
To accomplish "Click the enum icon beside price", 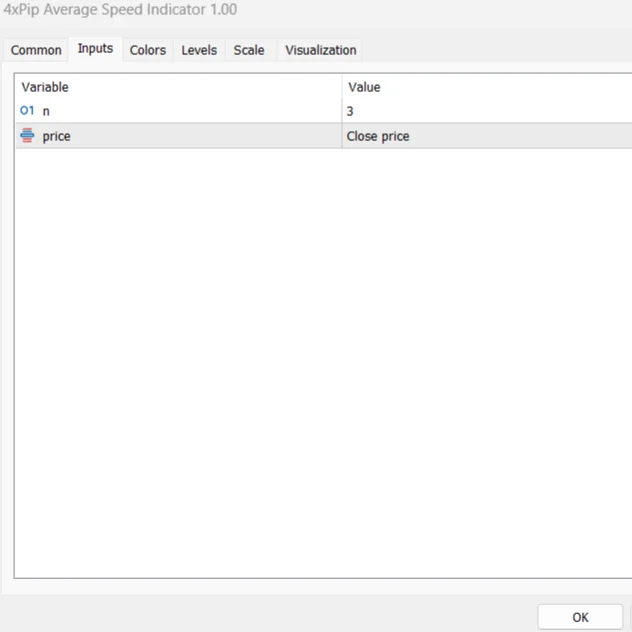I will [27, 136].
